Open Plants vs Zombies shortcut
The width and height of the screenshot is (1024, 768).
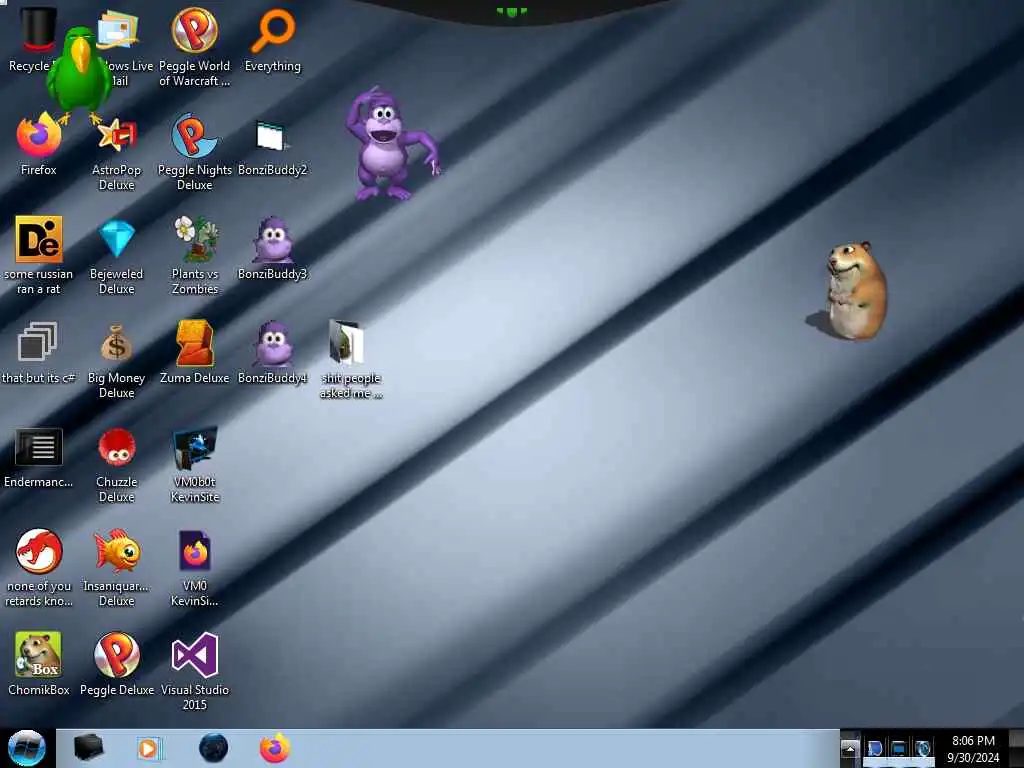195,239
